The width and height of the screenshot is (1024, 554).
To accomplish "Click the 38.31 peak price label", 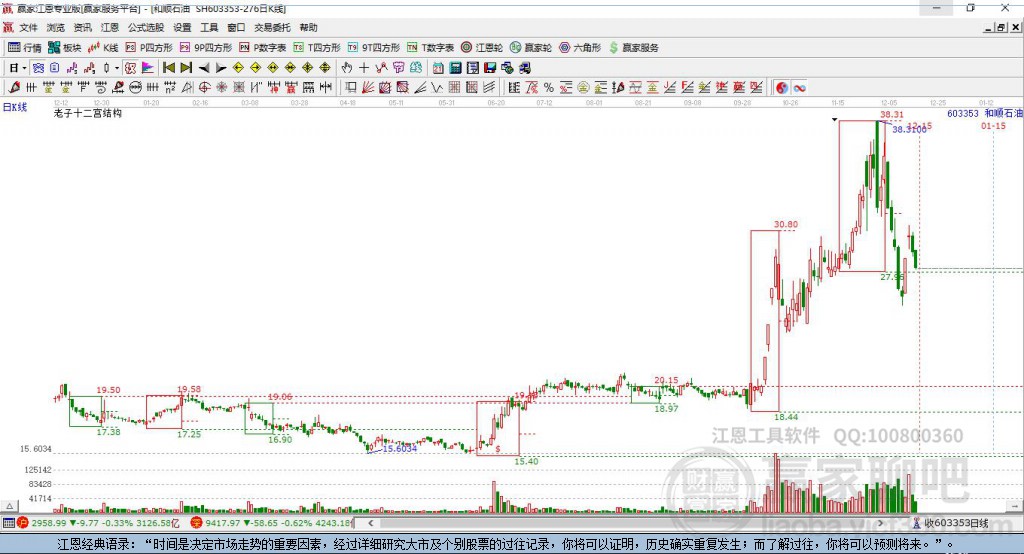I will tap(891, 114).
